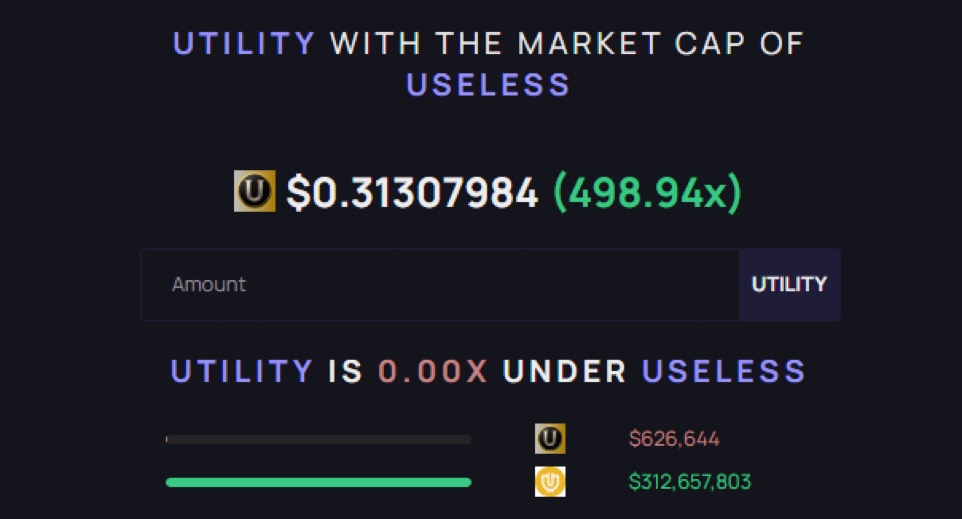Click the $312,657,803 market cap value

tap(689, 482)
